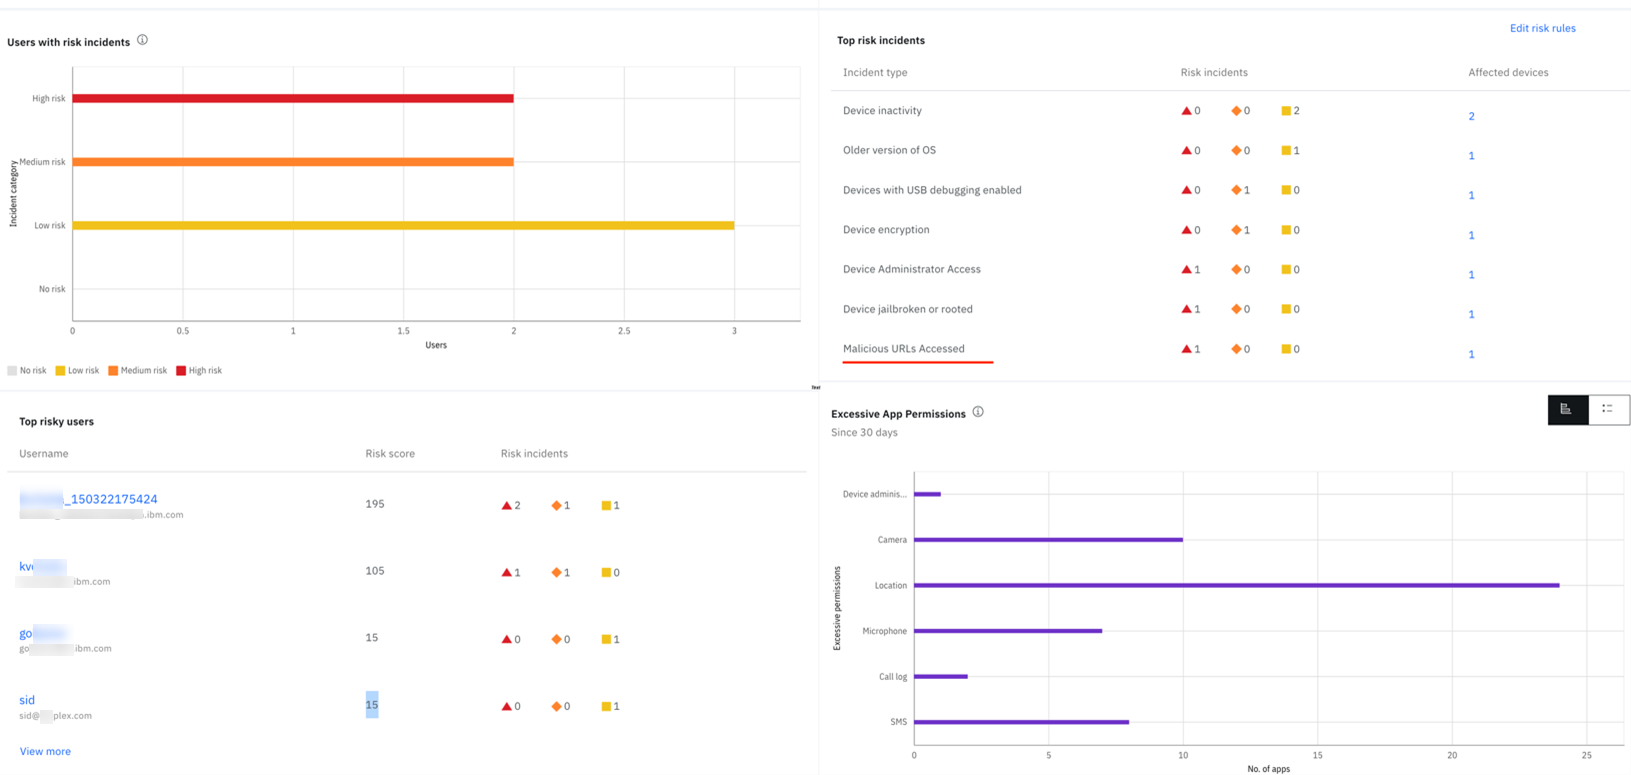
Task: Click red triangle in Device Administrator Access row
Action: [1186, 269]
